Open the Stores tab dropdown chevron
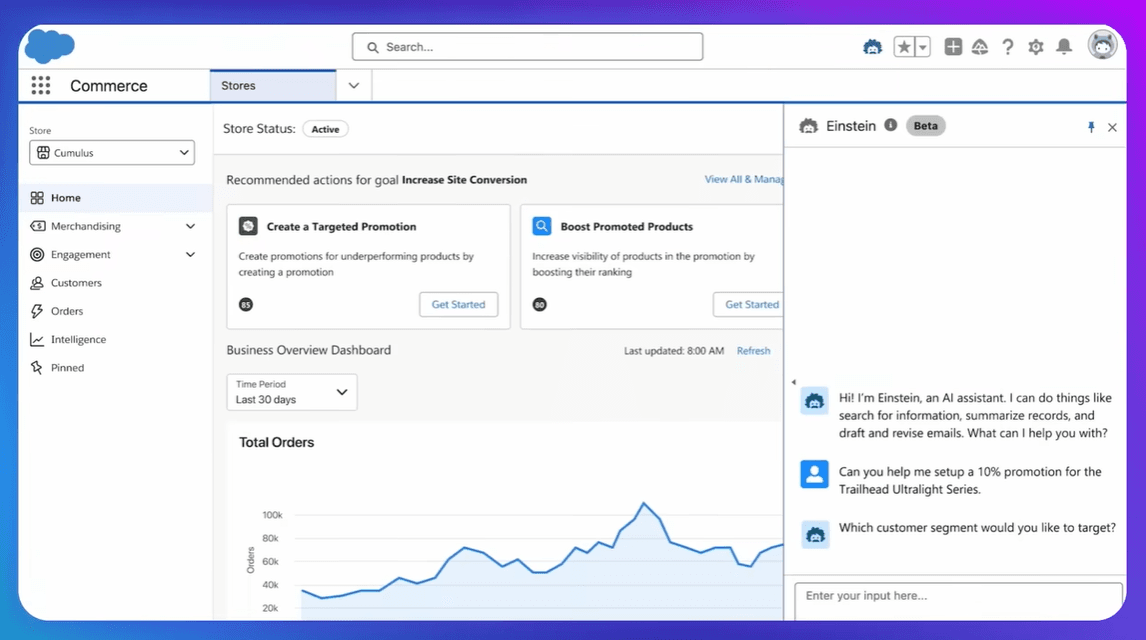This screenshot has width=1146, height=640. click(354, 85)
